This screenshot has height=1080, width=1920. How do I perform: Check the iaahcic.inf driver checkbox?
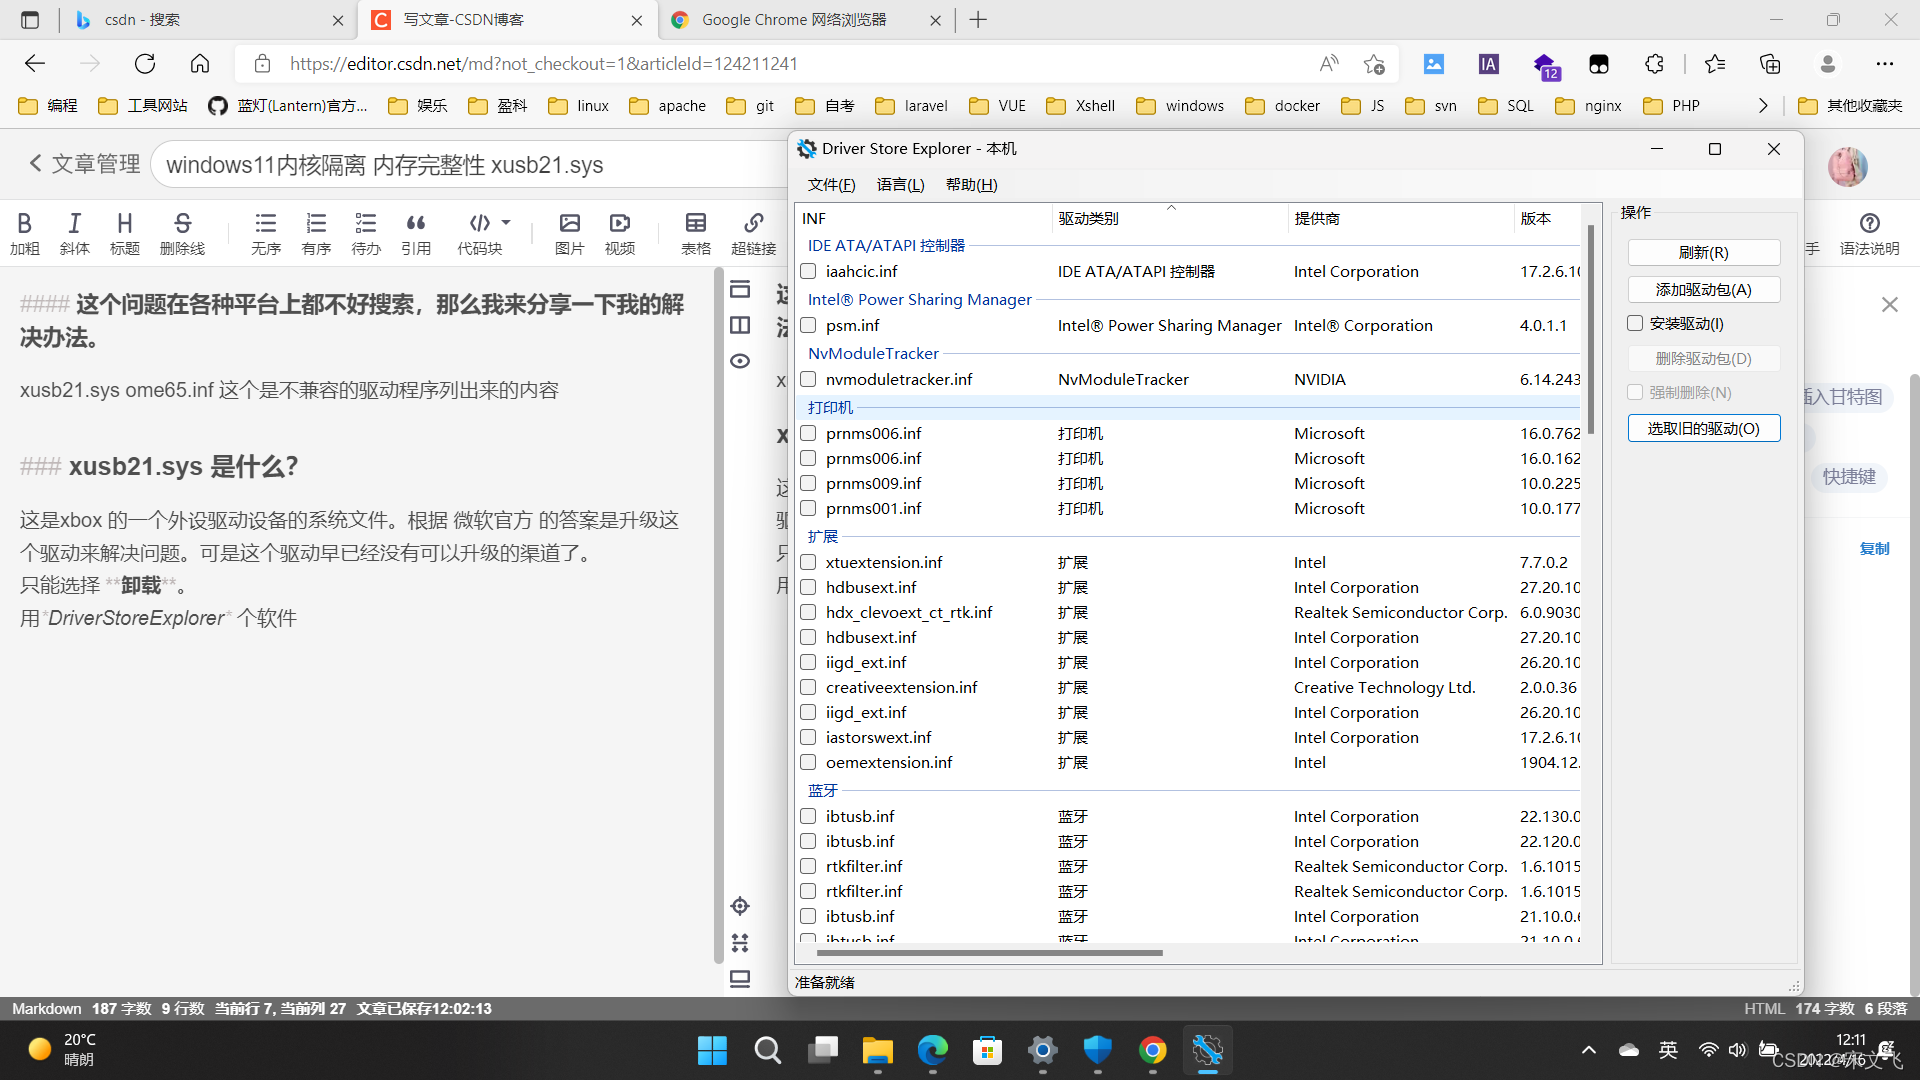coord(808,271)
